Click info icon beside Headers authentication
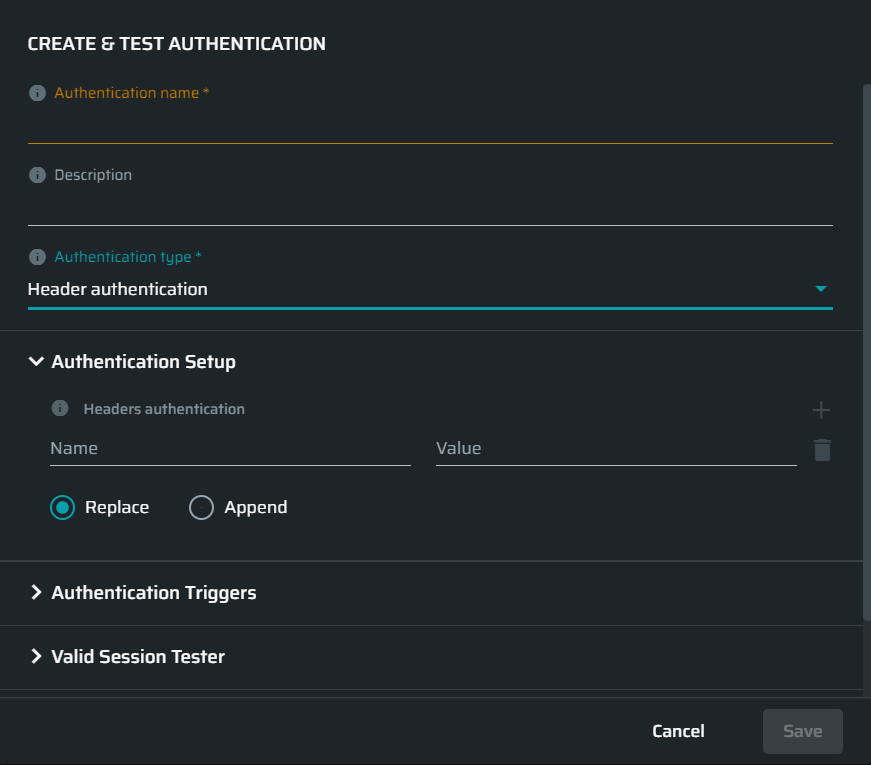The width and height of the screenshot is (871, 765). click(60, 408)
